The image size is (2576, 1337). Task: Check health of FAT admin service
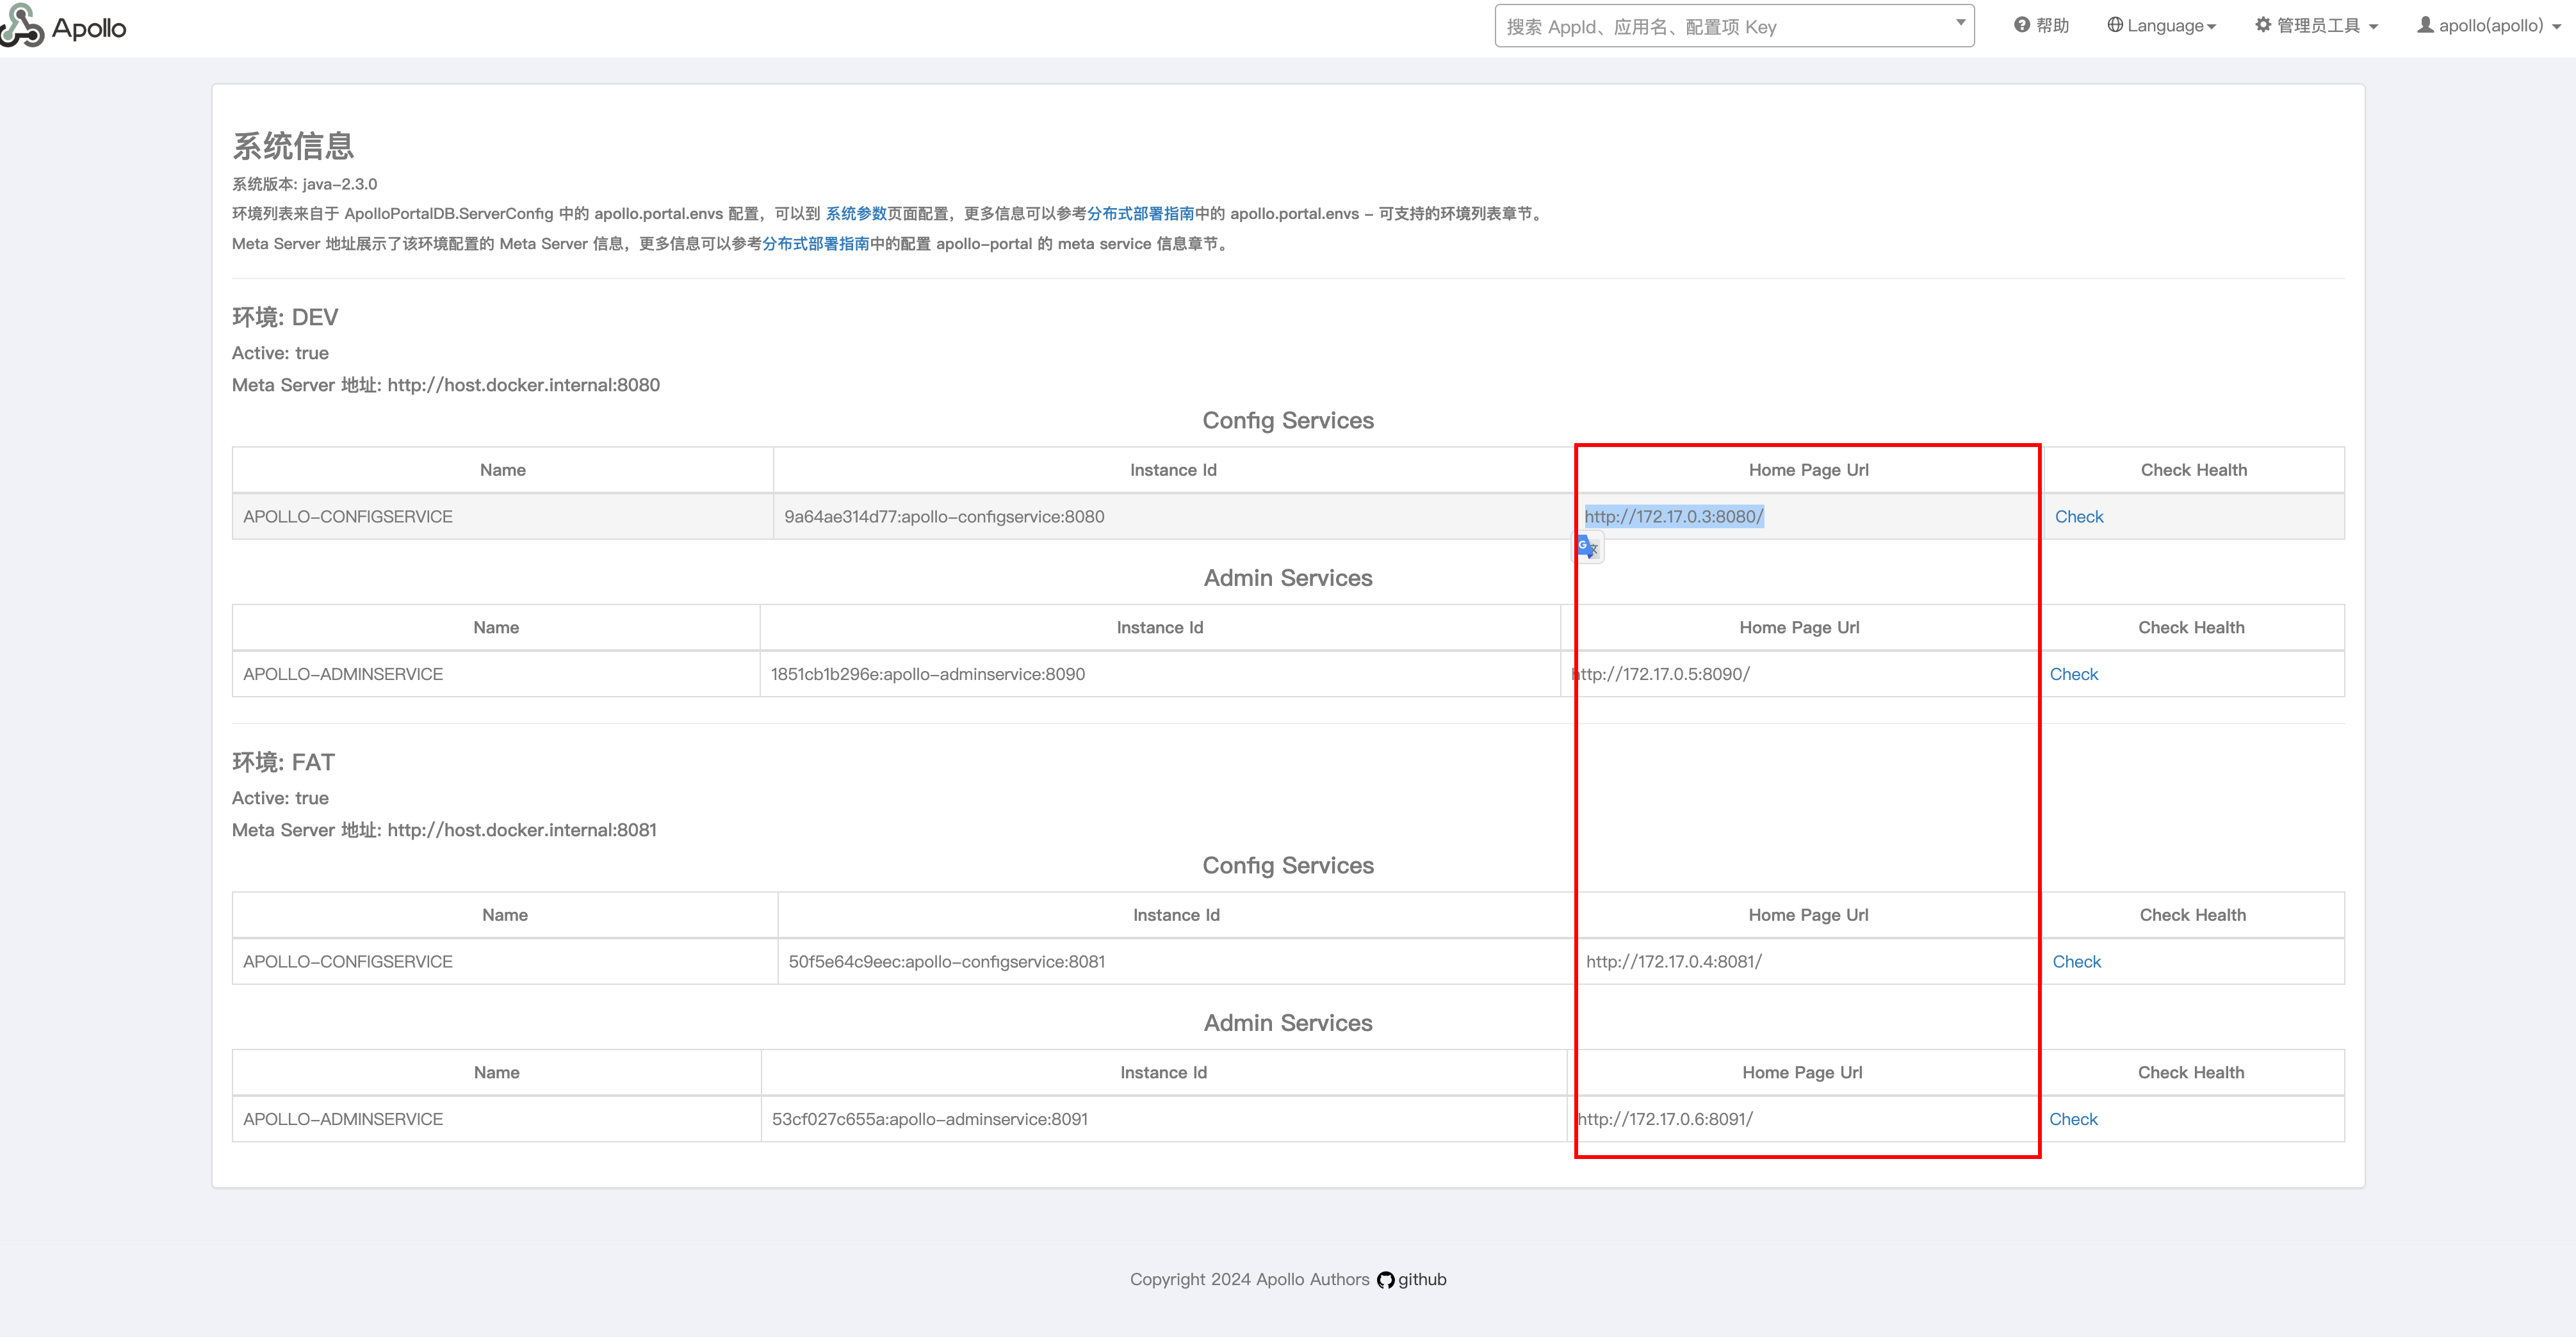tap(2073, 1120)
